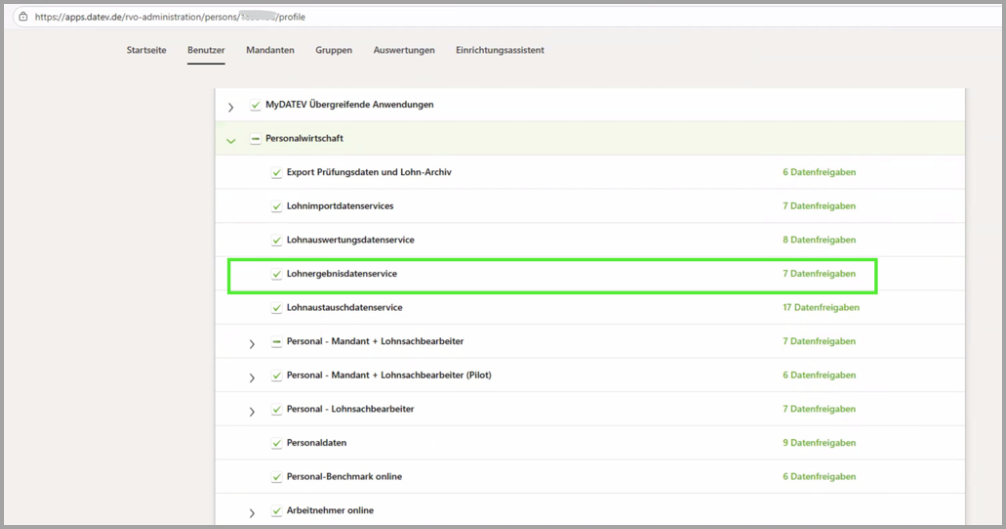Uncheck Personal-Benchmark online
The width and height of the screenshot is (1006, 529).
coord(277,477)
